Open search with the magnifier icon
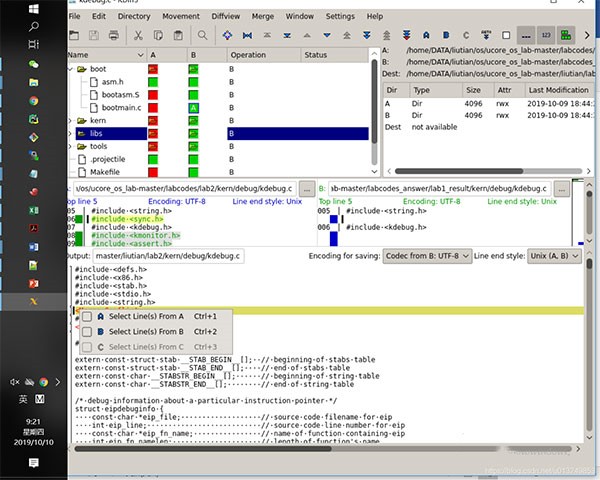Viewport: 600px width, 480px height. [202, 35]
